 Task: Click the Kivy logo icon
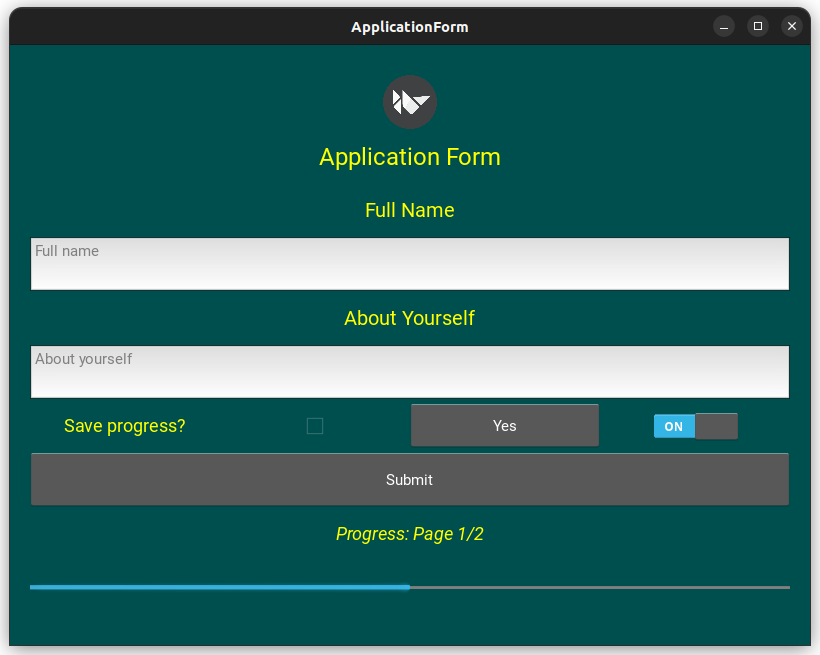click(409, 102)
